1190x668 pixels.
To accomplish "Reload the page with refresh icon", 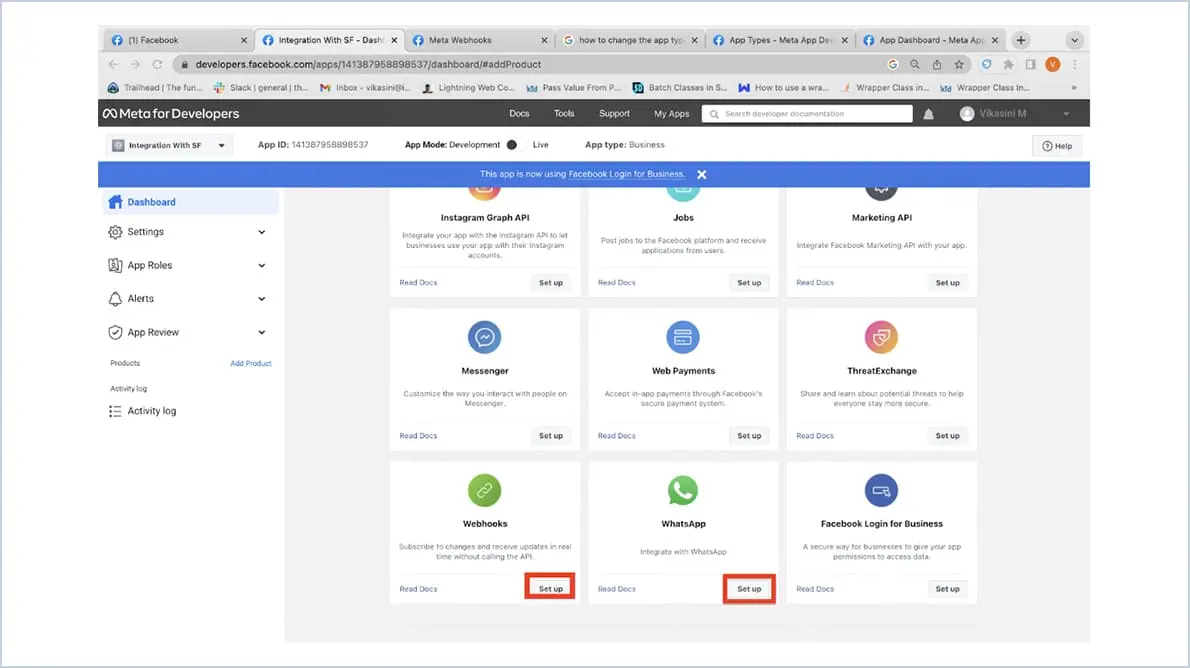I will coord(157,65).
